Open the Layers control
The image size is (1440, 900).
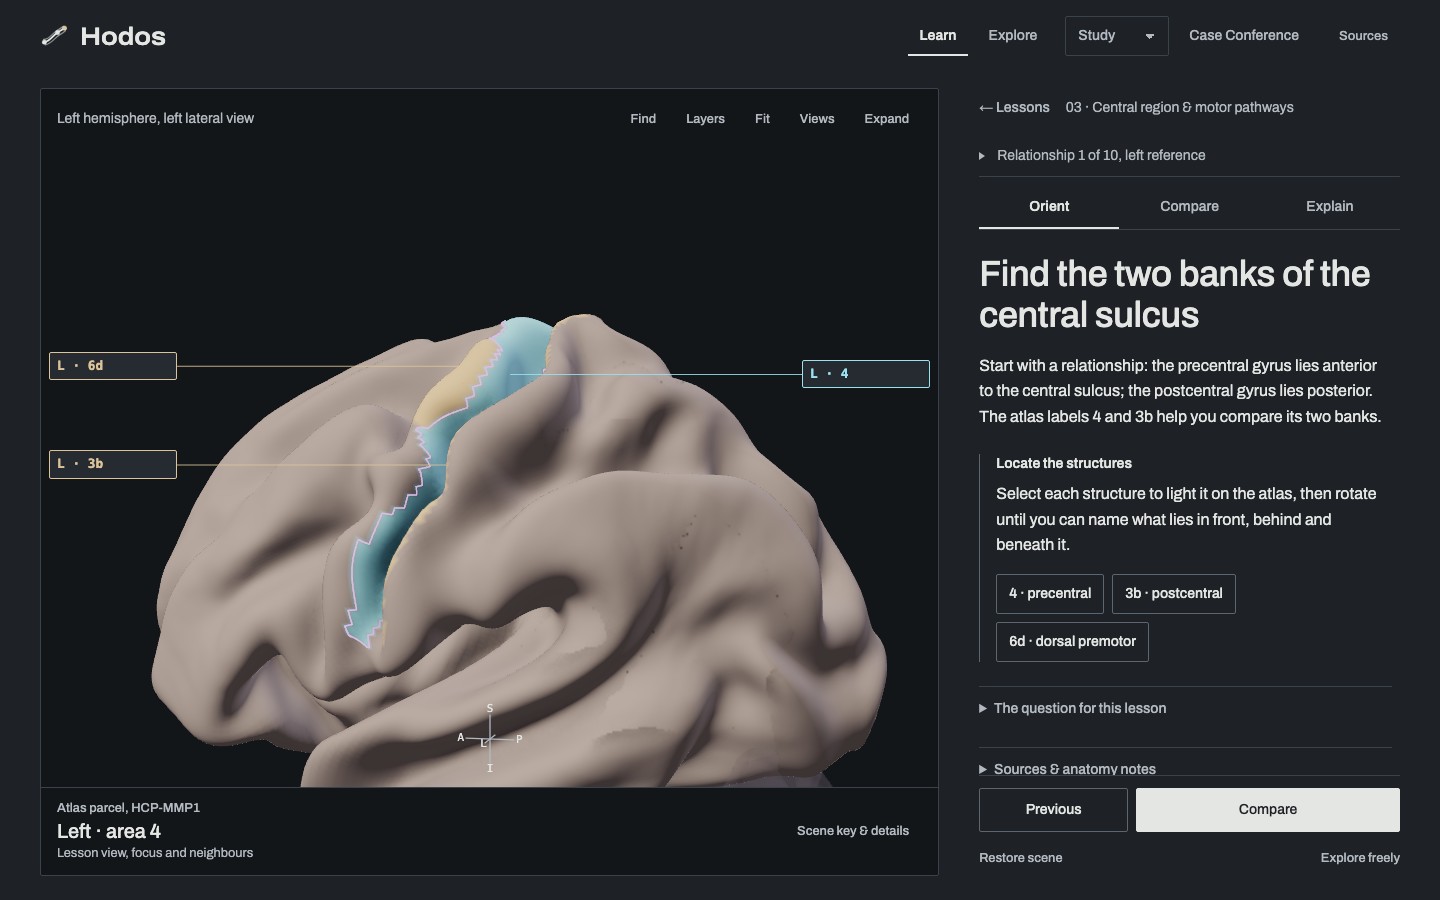[x=705, y=119]
